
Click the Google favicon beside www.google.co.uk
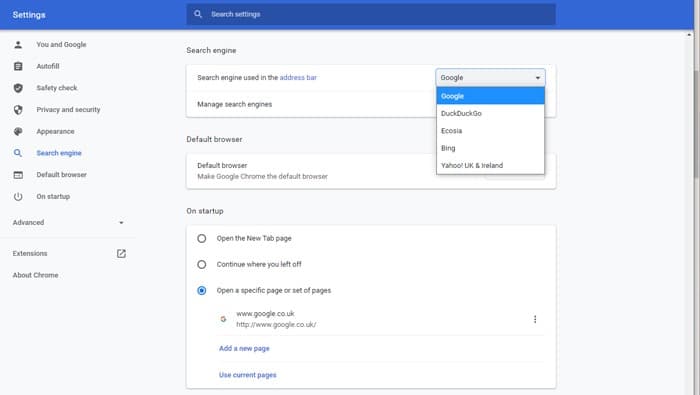tap(223, 319)
